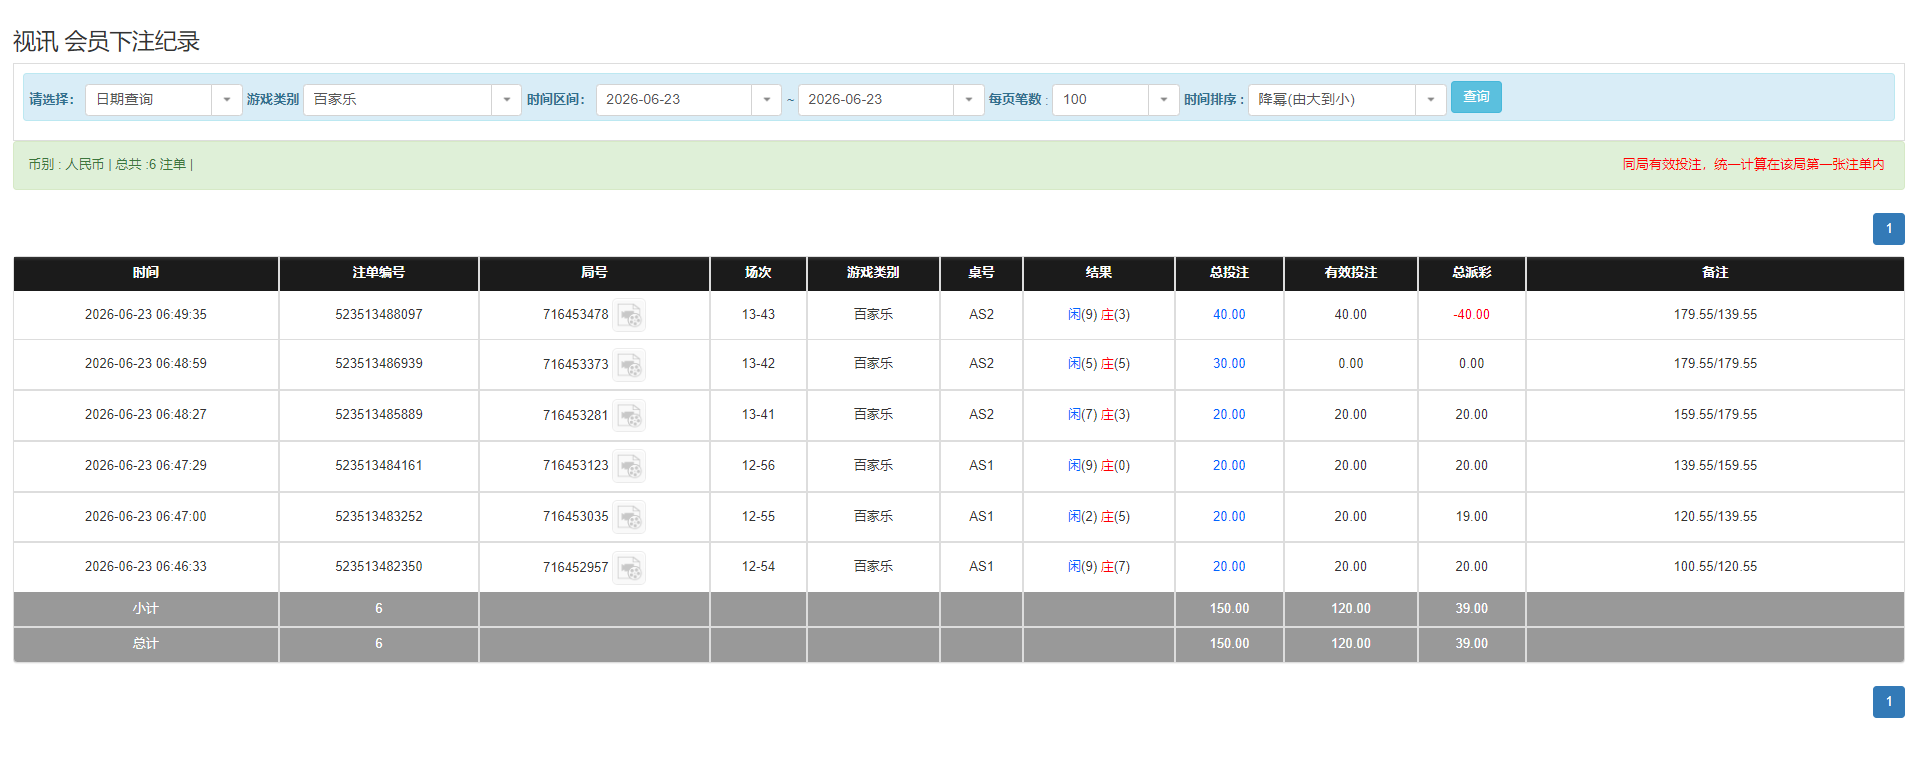The image size is (1912, 780).
Task: Click timestamp 2026-06-23 06:49:35
Action: (x=146, y=315)
